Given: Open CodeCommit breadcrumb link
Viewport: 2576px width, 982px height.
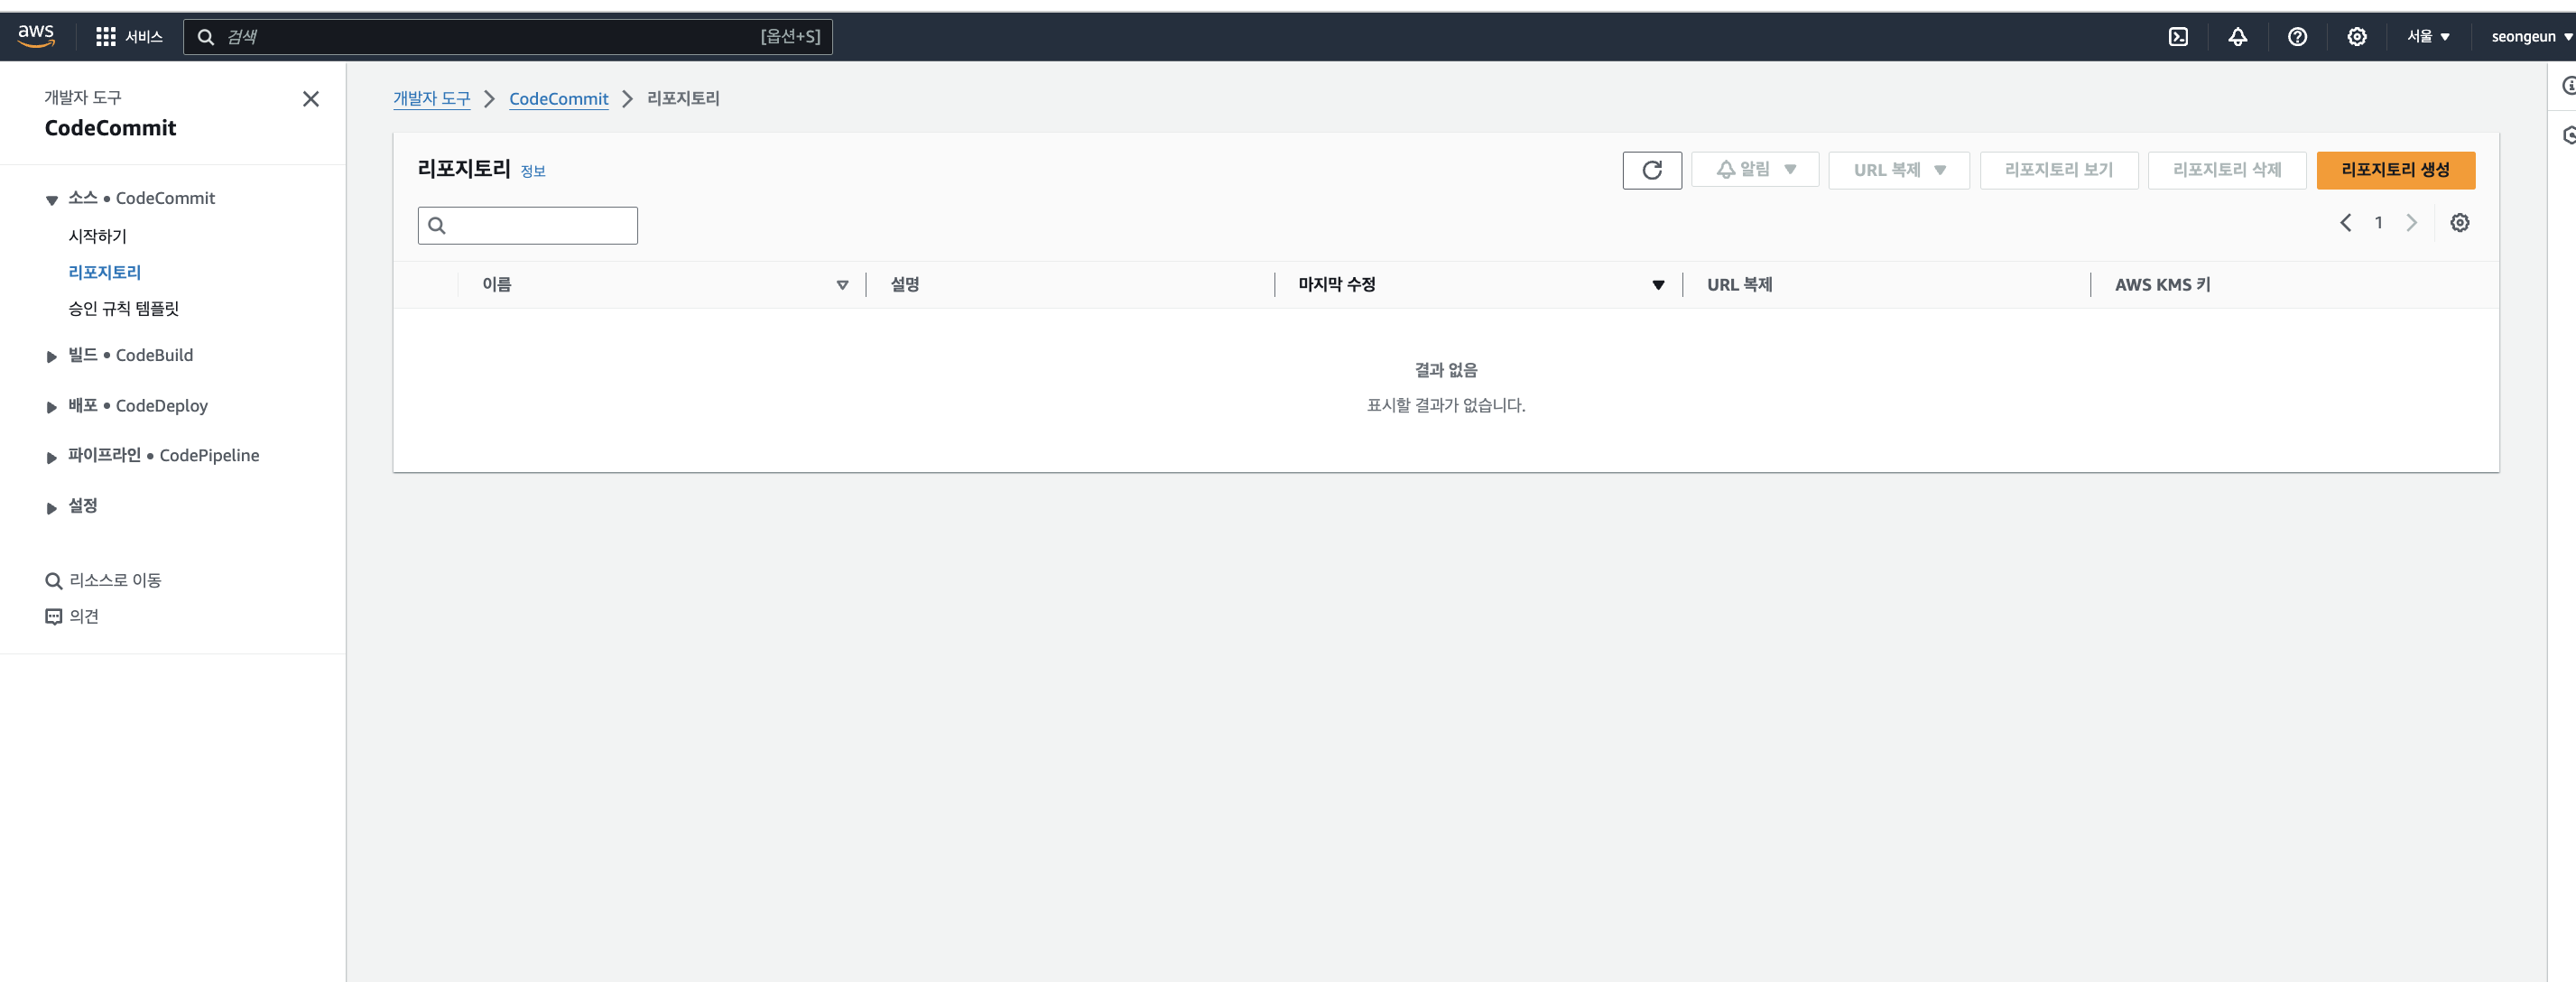Looking at the screenshot, I should [x=558, y=98].
